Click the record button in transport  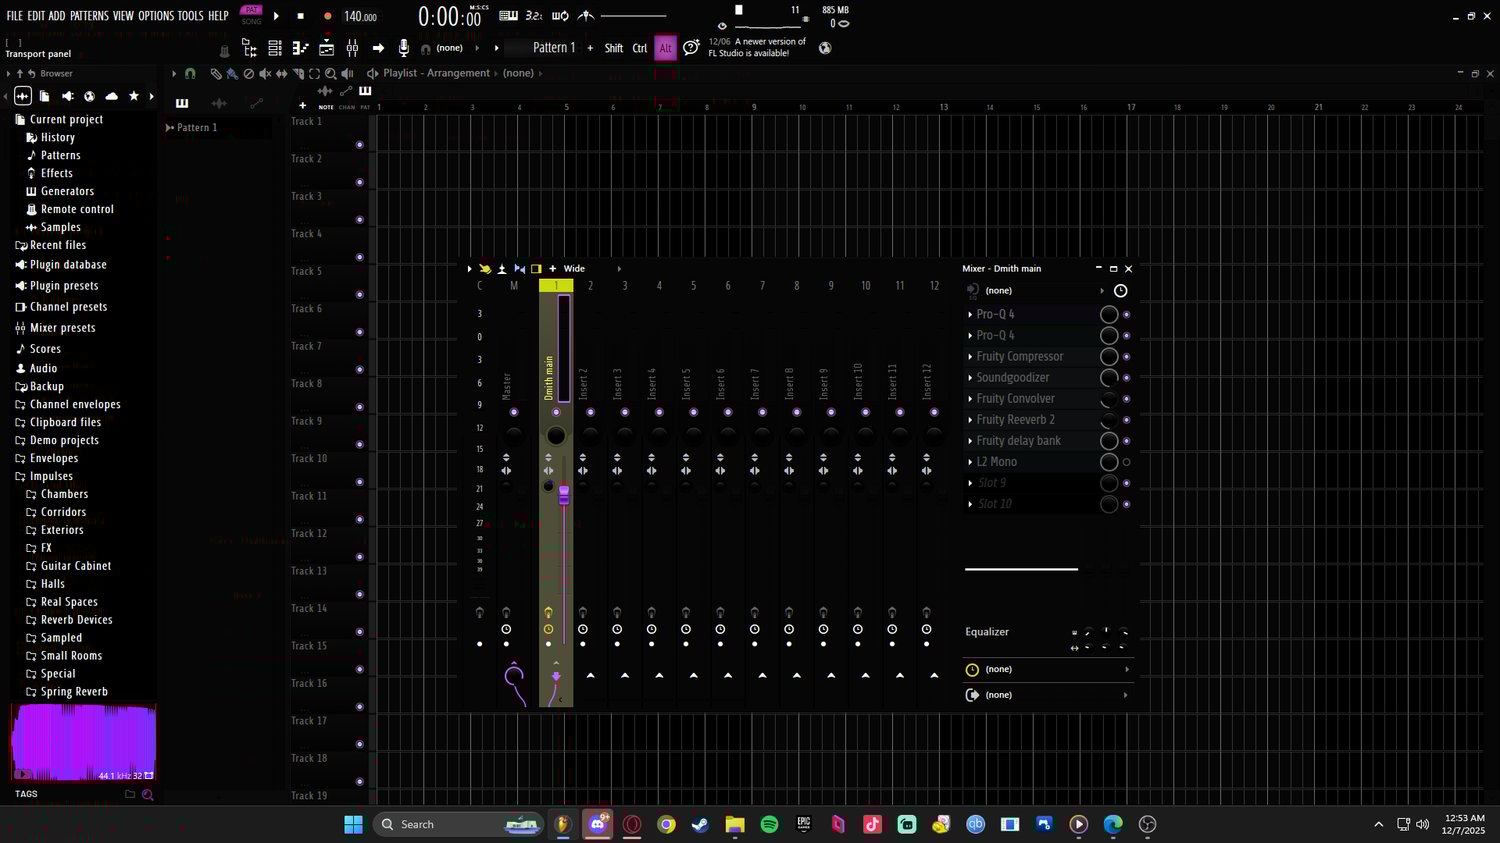coord(327,16)
